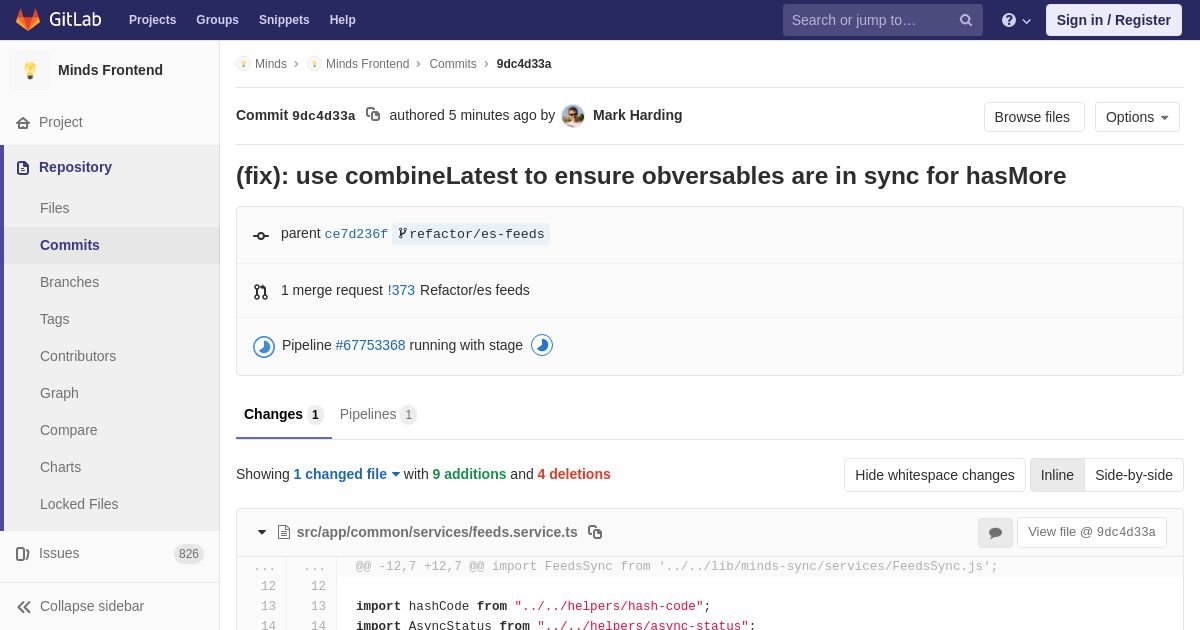Image resolution: width=1200 pixels, height=630 pixels.
Task: Select Tags in the Repository sidebar
Action: click(112, 319)
